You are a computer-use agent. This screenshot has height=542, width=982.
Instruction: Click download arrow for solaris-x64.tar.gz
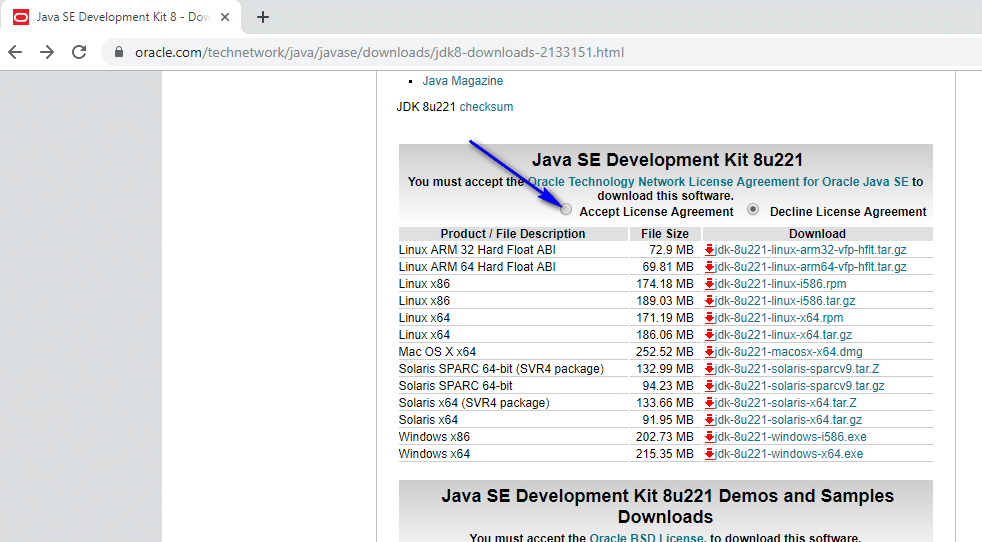point(710,420)
